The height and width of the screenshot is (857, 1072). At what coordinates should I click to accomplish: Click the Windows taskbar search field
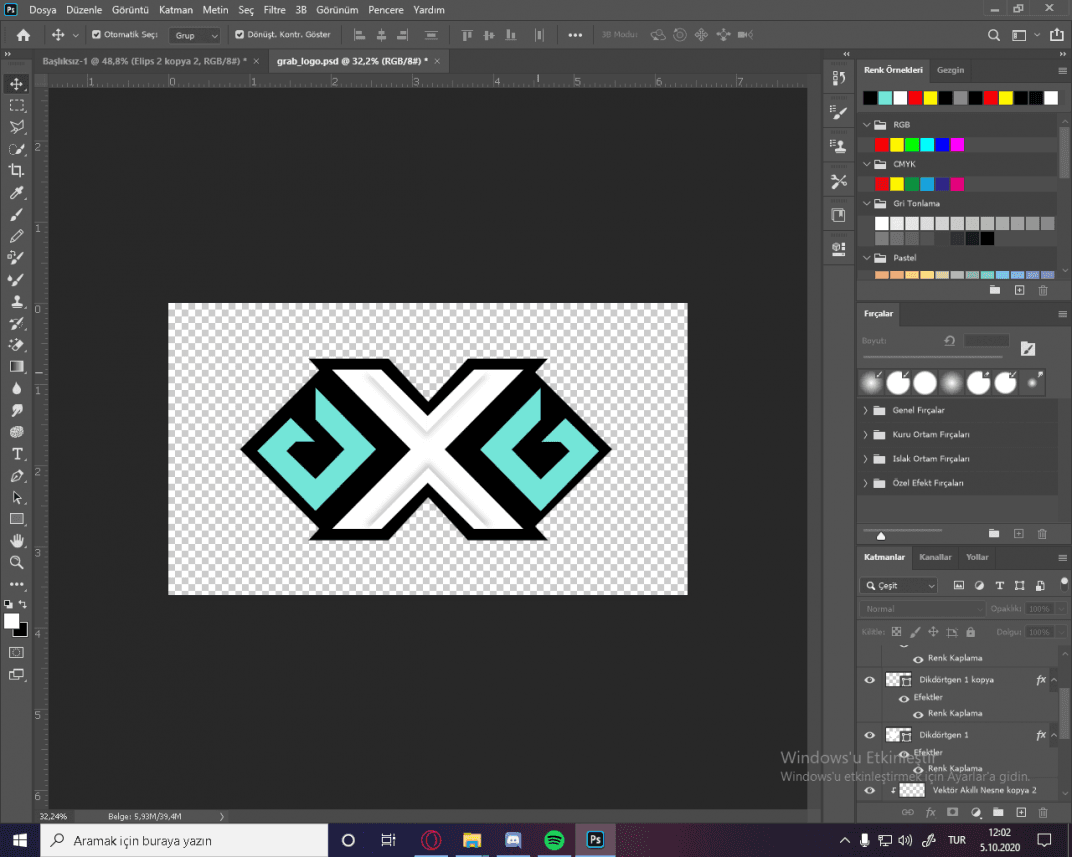point(185,840)
